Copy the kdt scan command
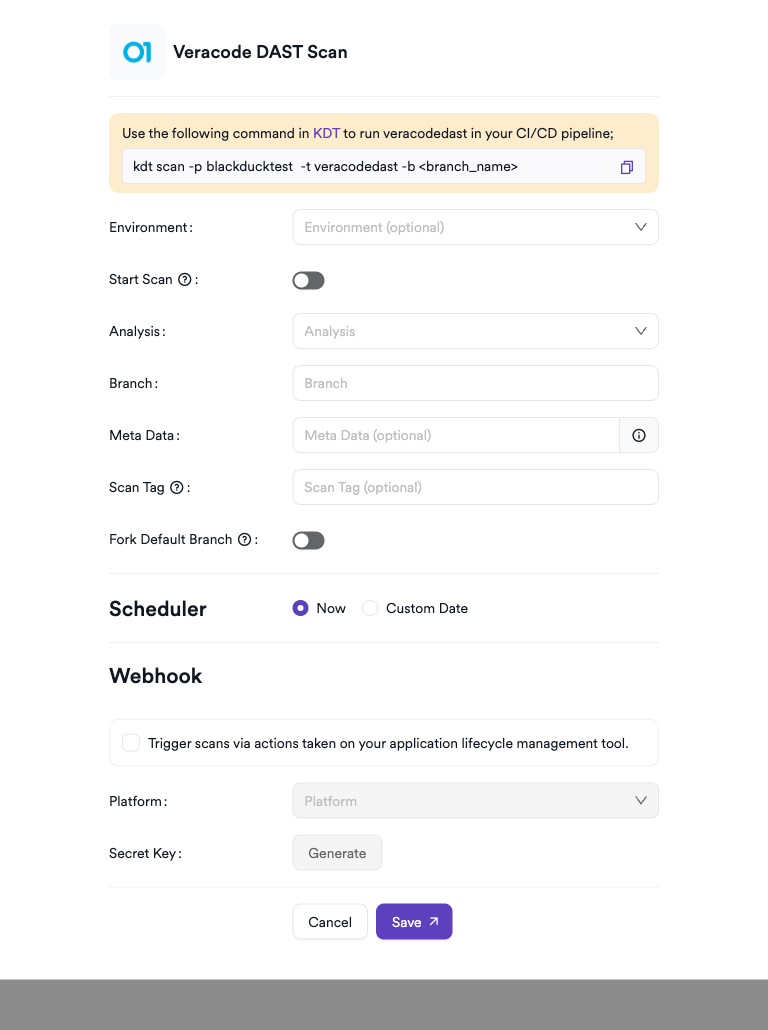Image resolution: width=768 pixels, height=1030 pixels. [x=627, y=167]
